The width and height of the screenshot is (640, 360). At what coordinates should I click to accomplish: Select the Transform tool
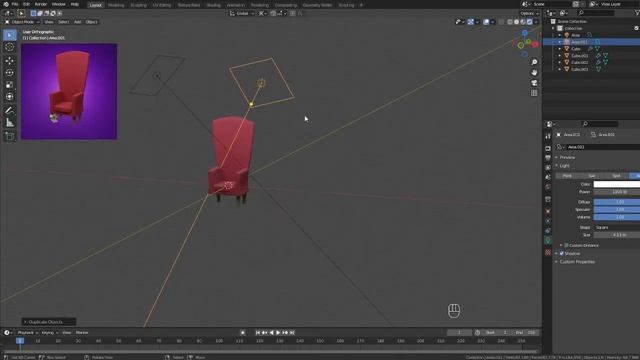pos(9,97)
